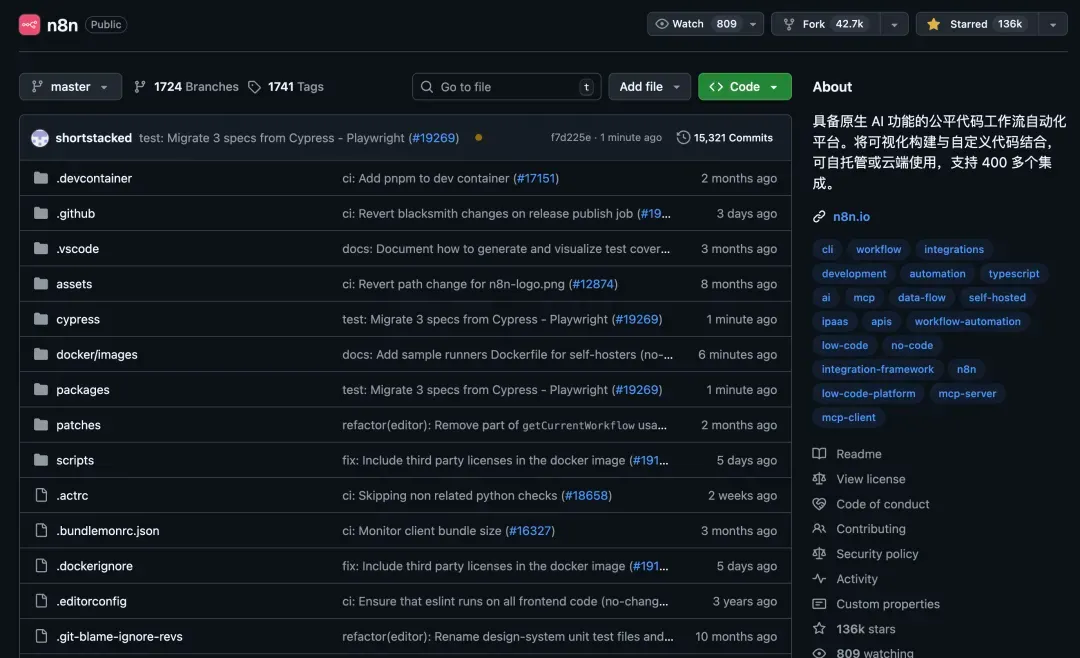Click the link icon next to n8n.io

coord(820,216)
